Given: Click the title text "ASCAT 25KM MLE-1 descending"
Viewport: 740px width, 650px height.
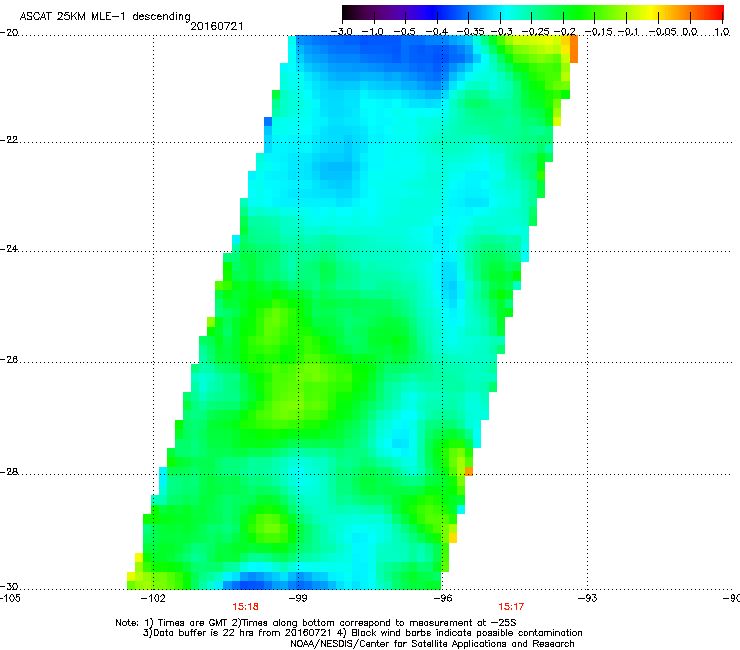Looking at the screenshot, I should click(105, 16).
